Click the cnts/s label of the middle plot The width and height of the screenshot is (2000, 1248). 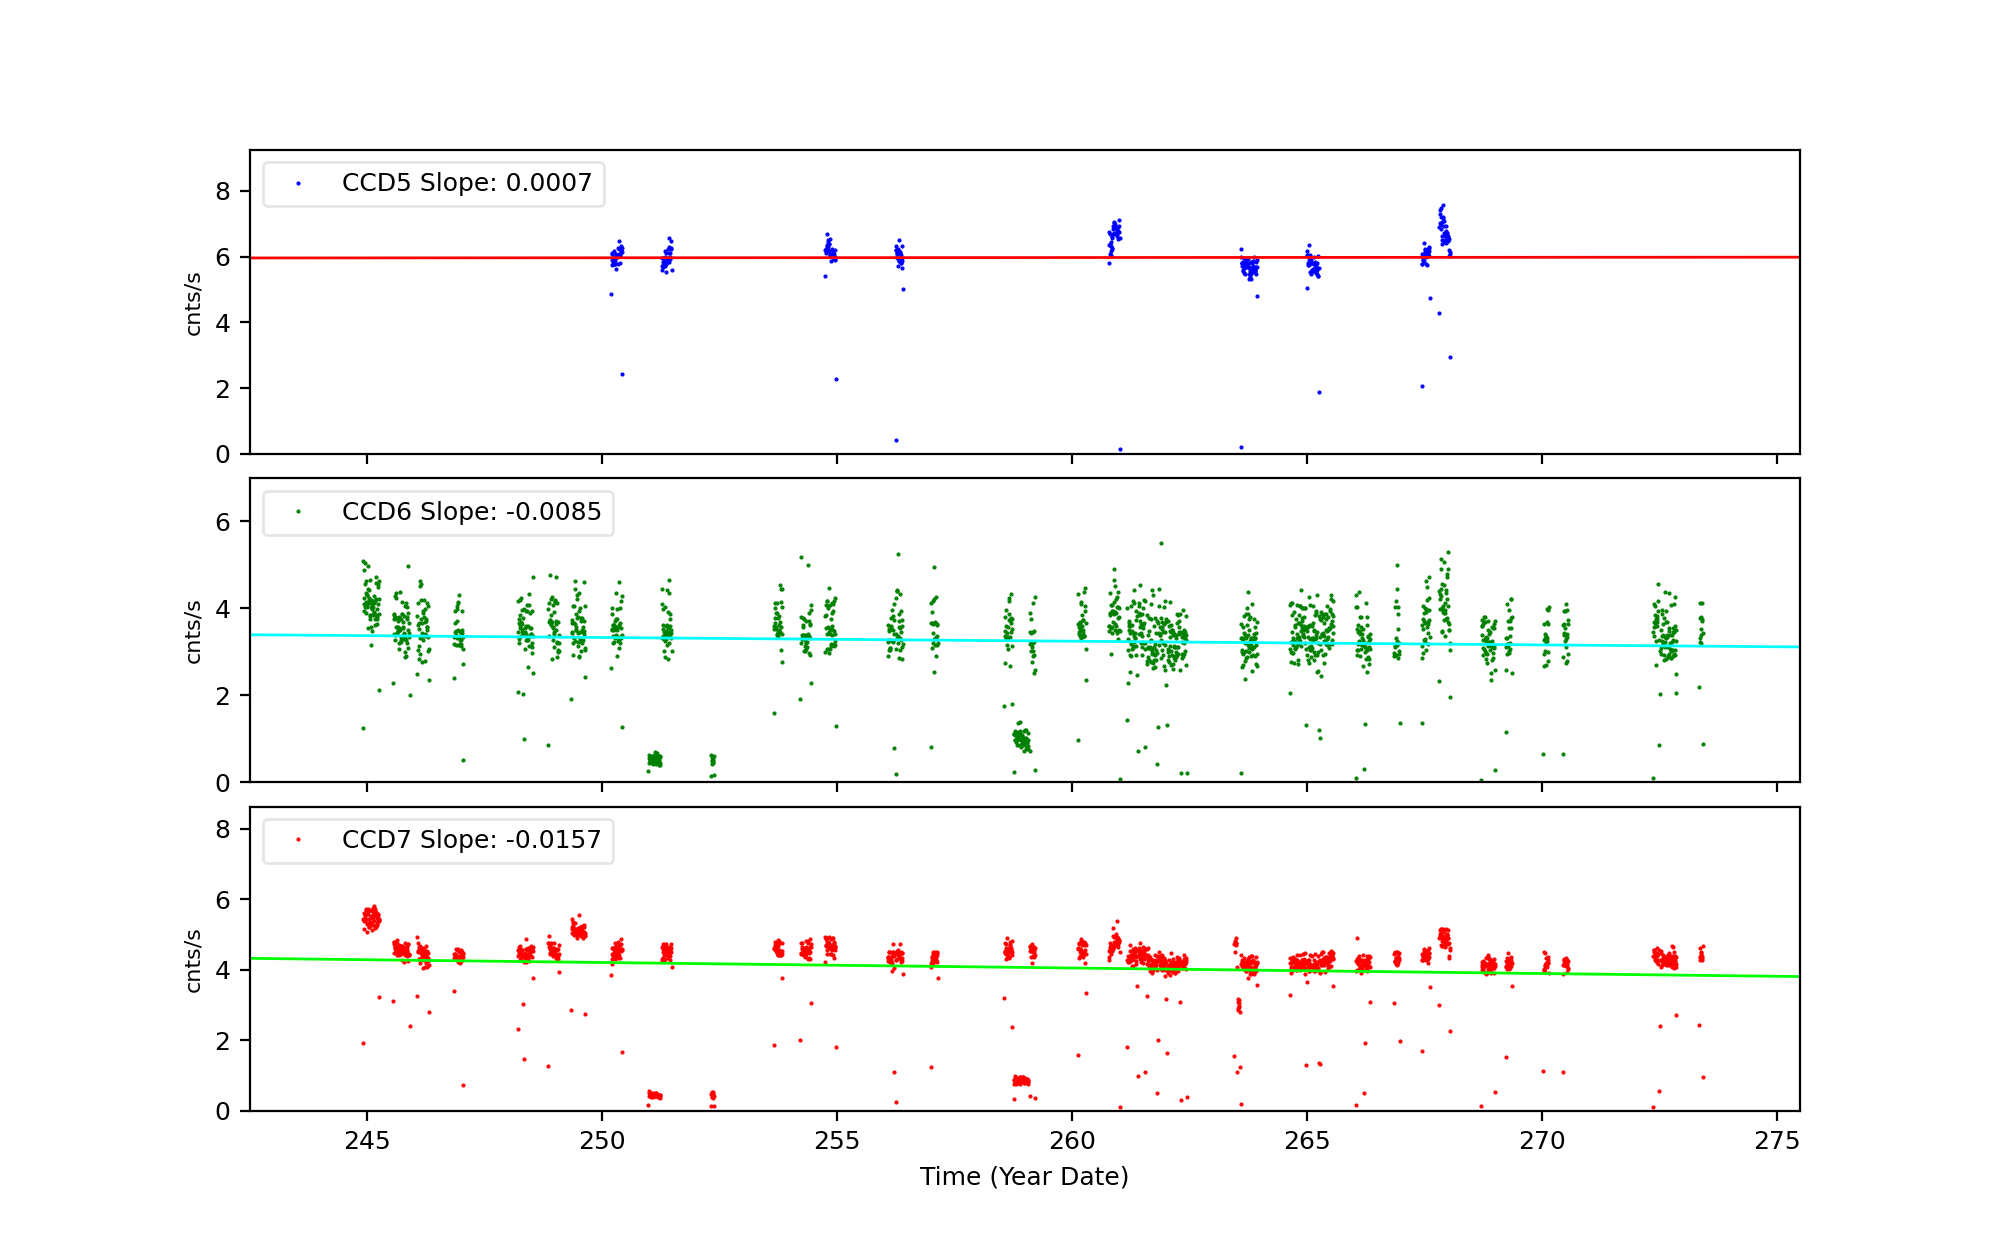194,631
